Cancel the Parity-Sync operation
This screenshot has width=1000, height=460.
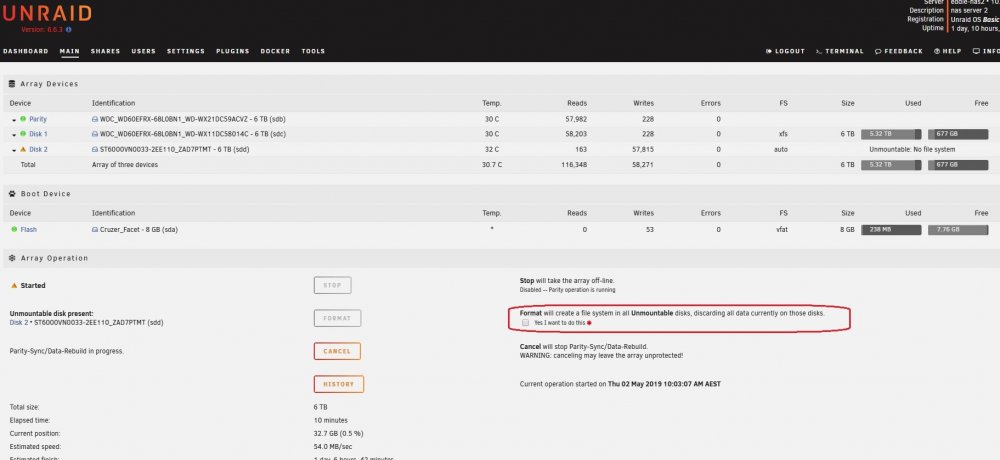coord(337,351)
